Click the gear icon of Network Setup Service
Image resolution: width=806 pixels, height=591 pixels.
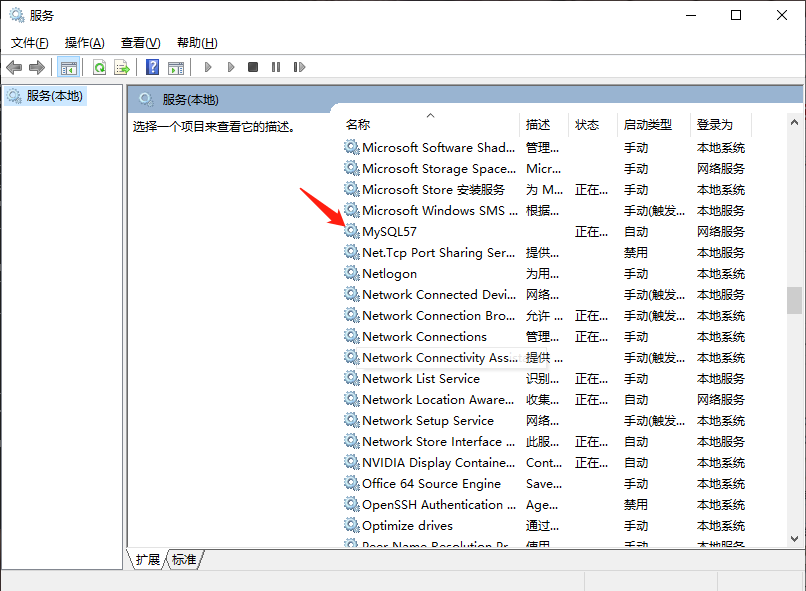click(x=352, y=420)
